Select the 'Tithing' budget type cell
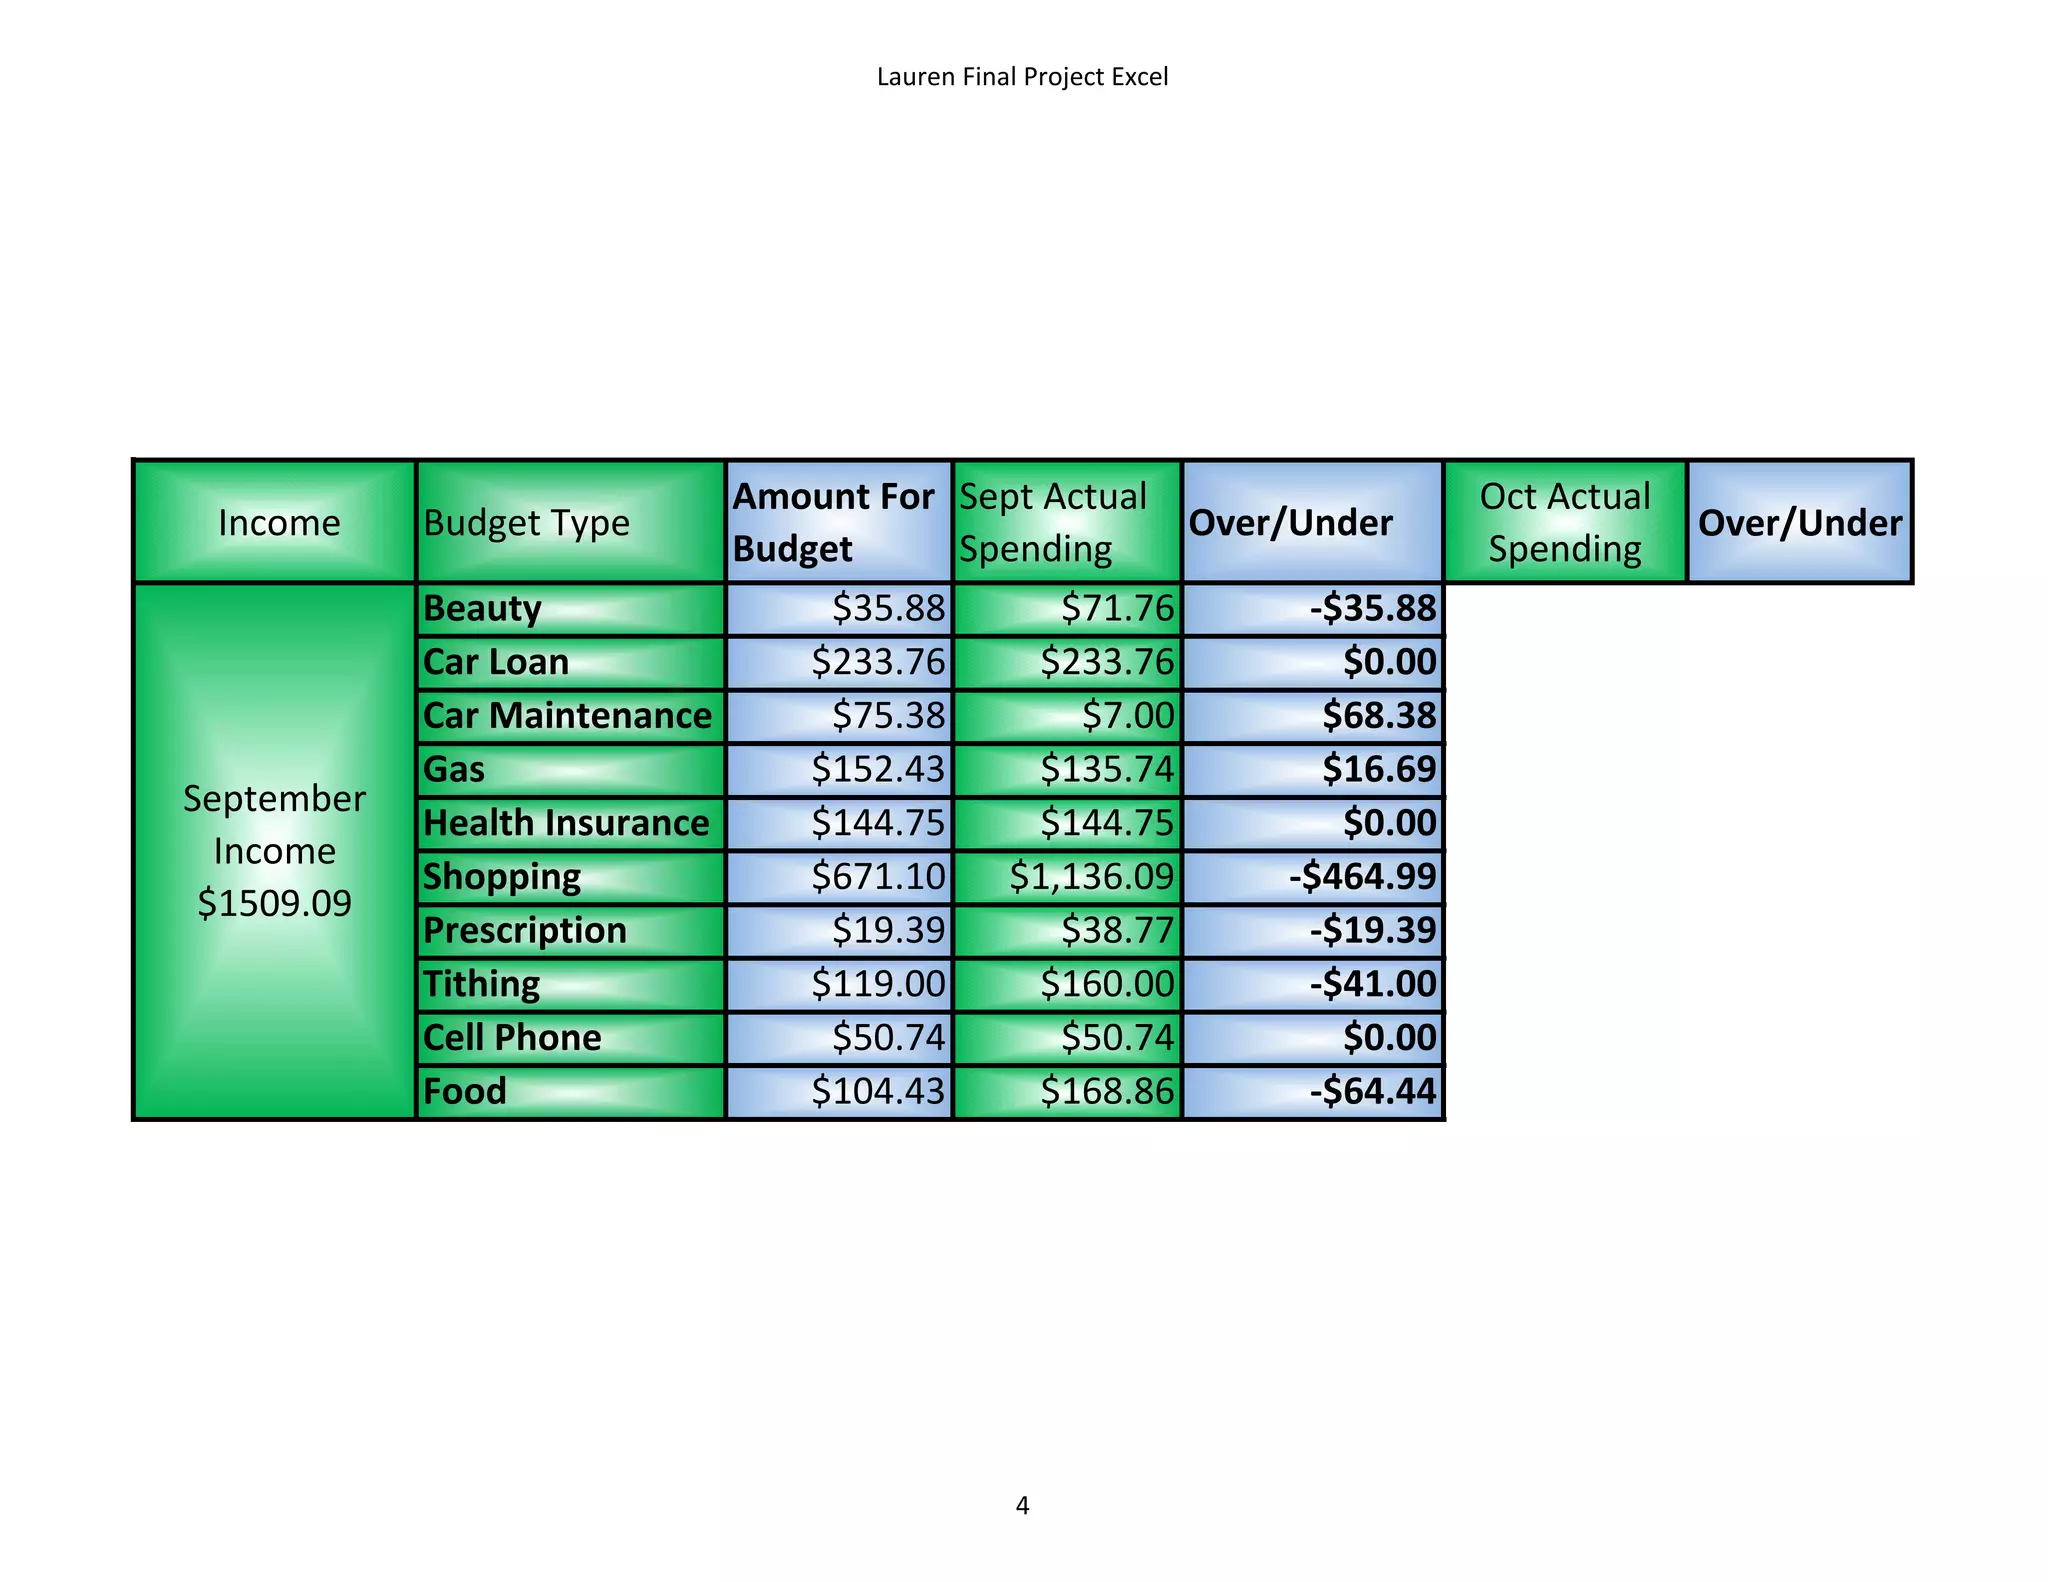Viewport: 2048px width, 1582px height. click(571, 985)
